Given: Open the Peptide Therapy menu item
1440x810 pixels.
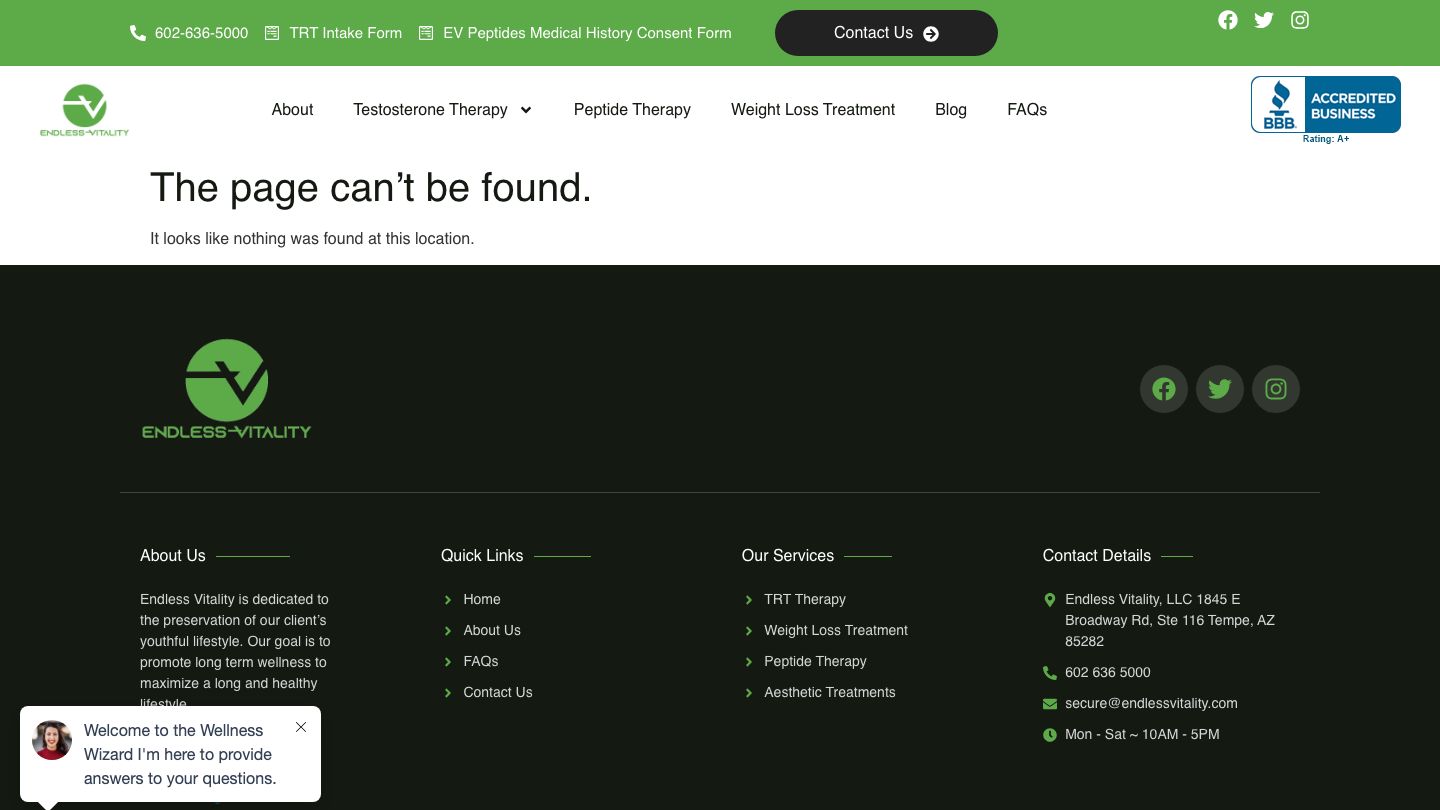Looking at the screenshot, I should pyautogui.click(x=632, y=110).
